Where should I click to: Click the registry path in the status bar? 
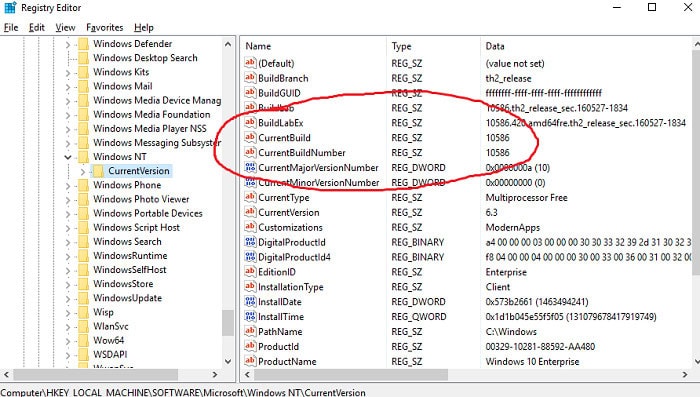click(x=183, y=392)
